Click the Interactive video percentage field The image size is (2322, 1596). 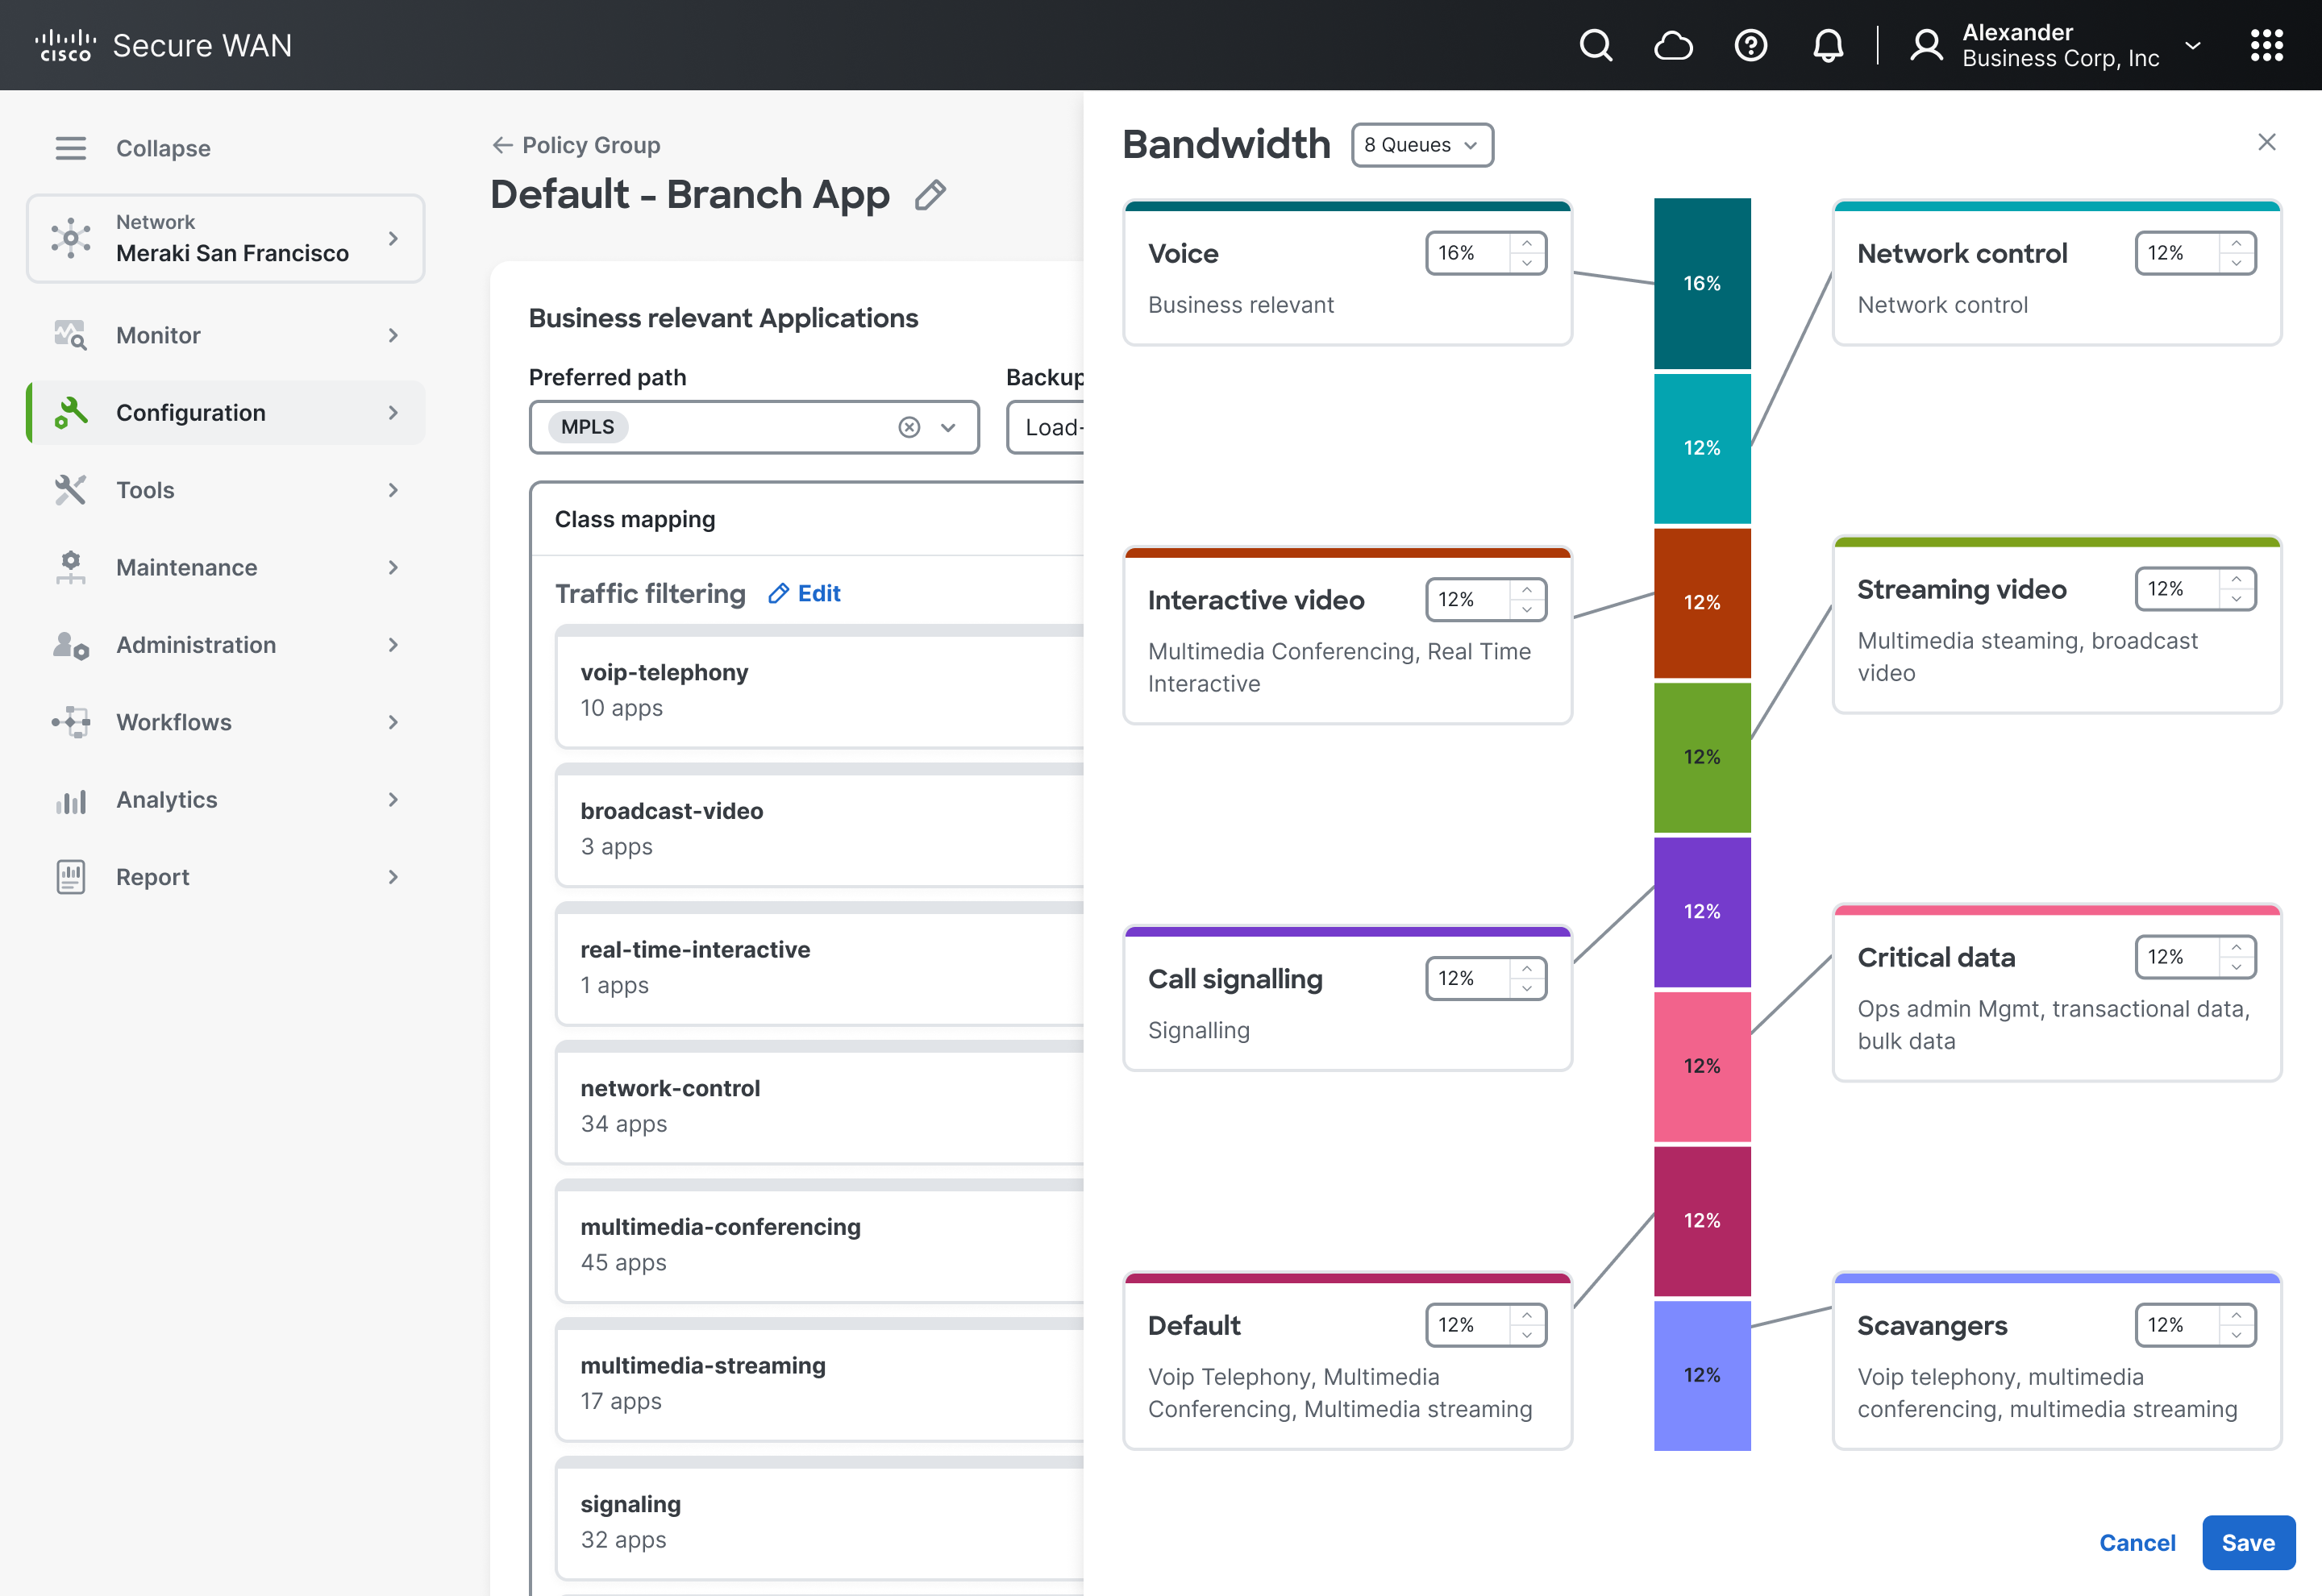(x=1486, y=600)
